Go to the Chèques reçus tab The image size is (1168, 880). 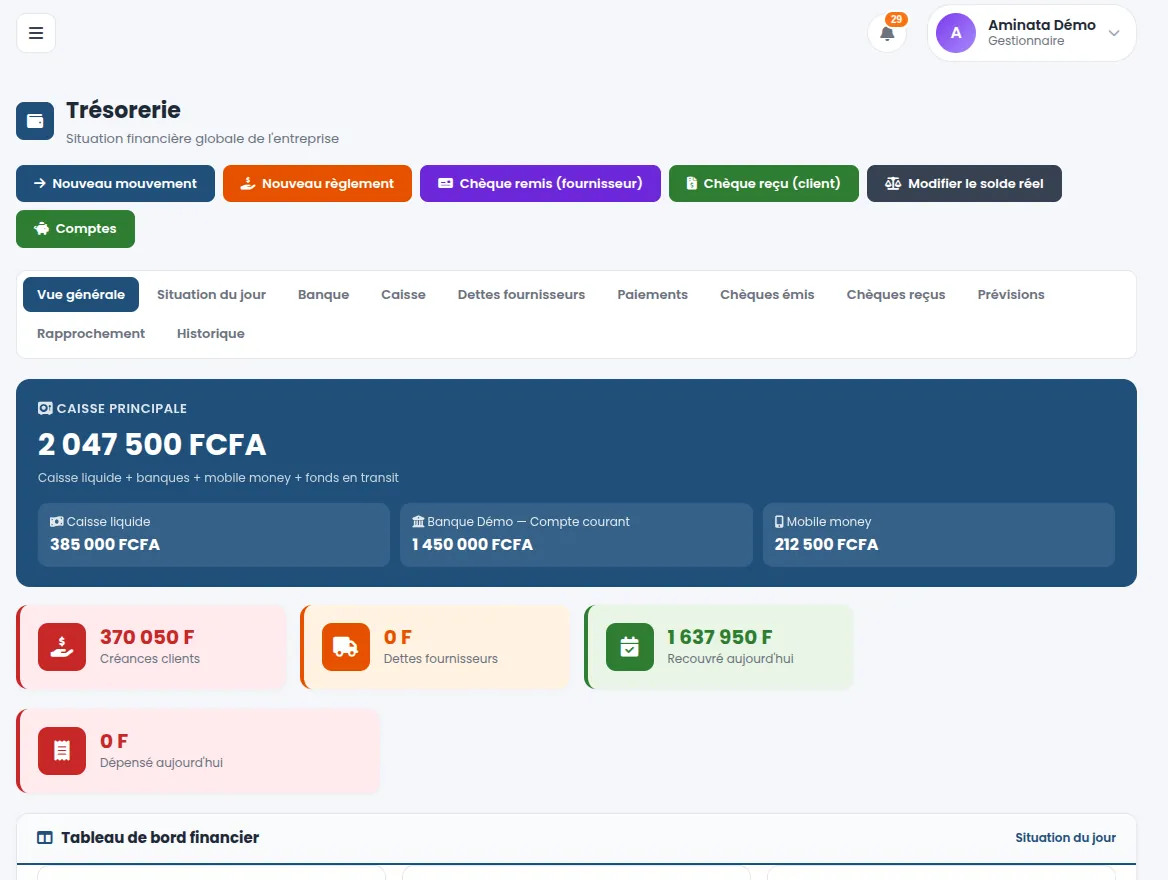click(x=895, y=294)
